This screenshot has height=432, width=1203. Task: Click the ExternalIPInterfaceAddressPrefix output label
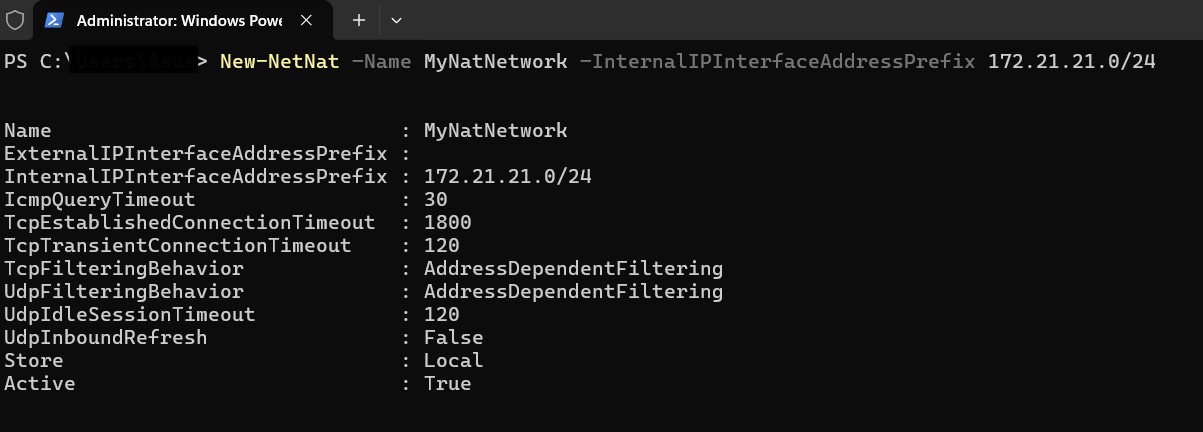(x=195, y=154)
